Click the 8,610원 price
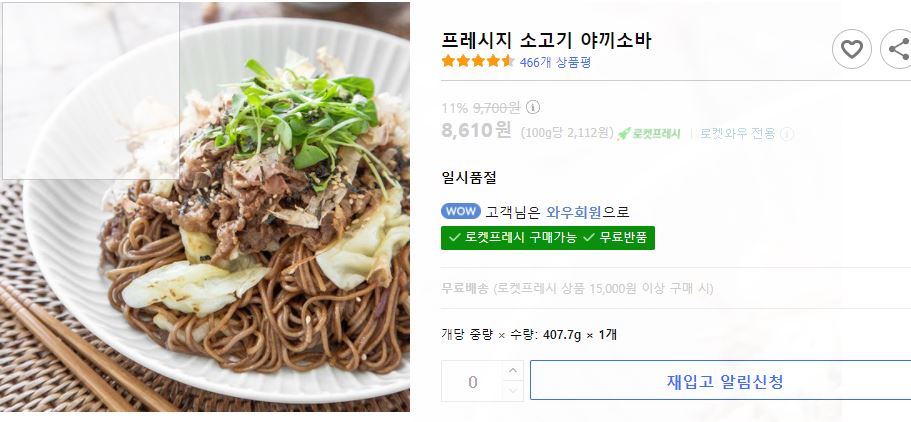This screenshot has width=911, height=422. tap(476, 131)
